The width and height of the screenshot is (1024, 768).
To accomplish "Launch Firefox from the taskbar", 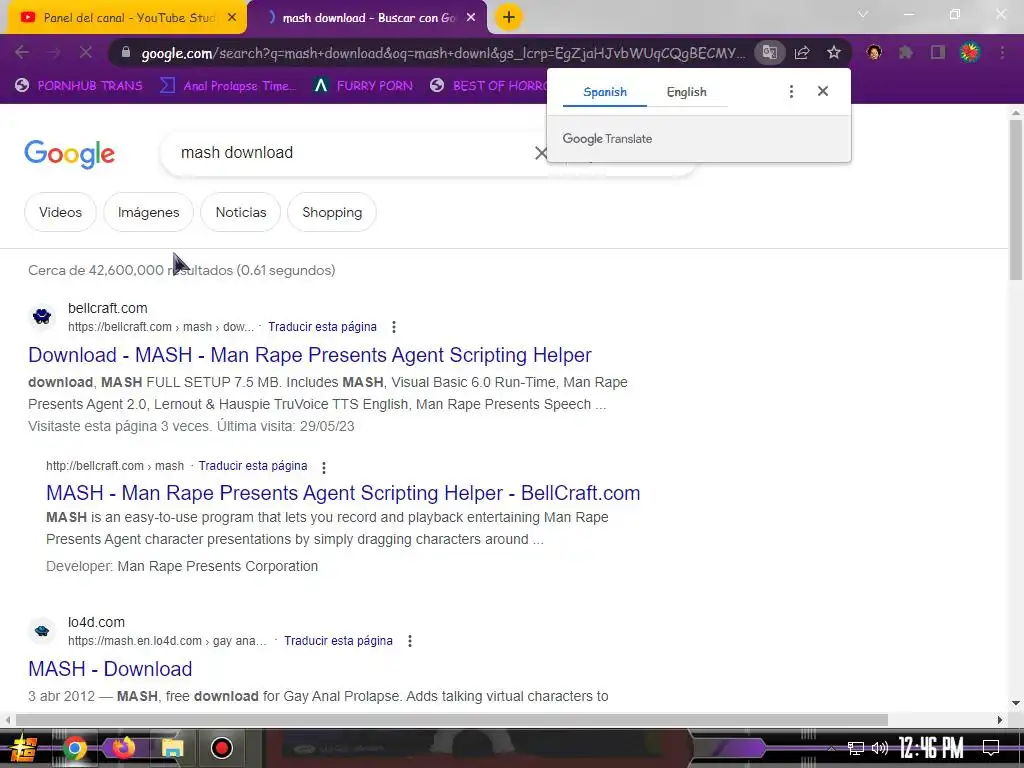I will tap(123, 748).
